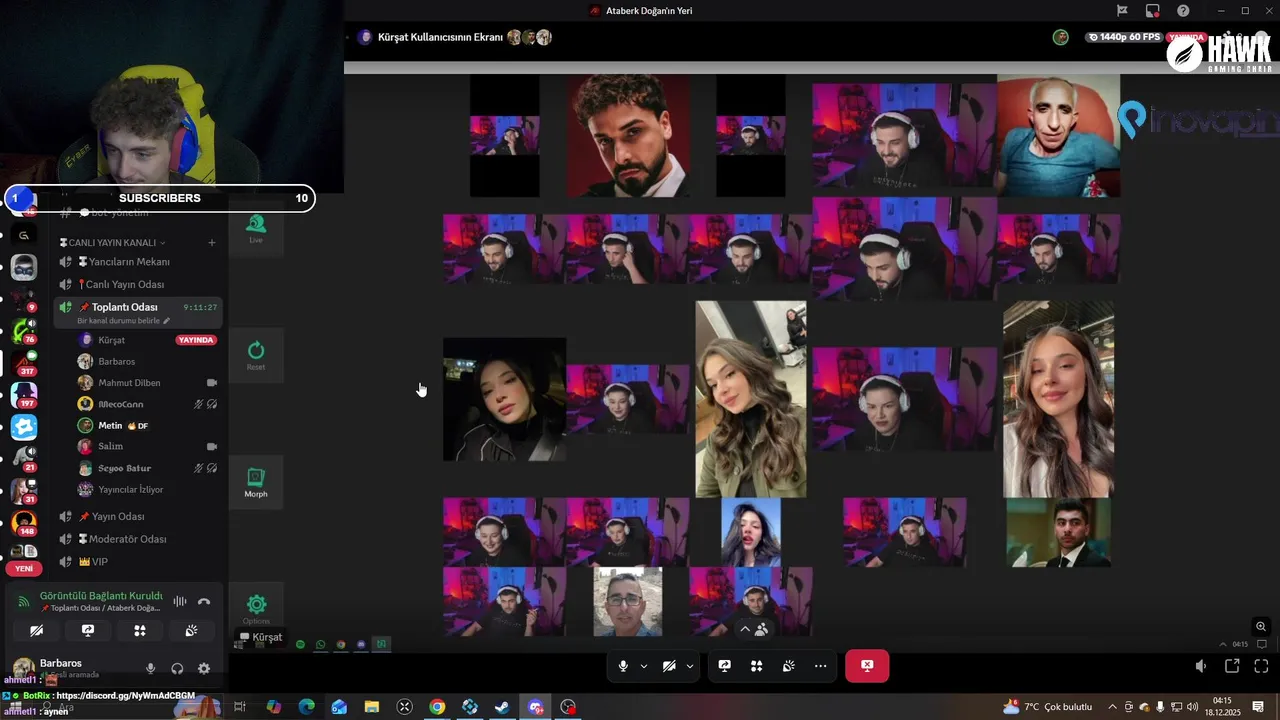Open elderly man in blue shirt video tile
Image resolution: width=1280 pixels, height=720 pixels.
click(x=1058, y=135)
